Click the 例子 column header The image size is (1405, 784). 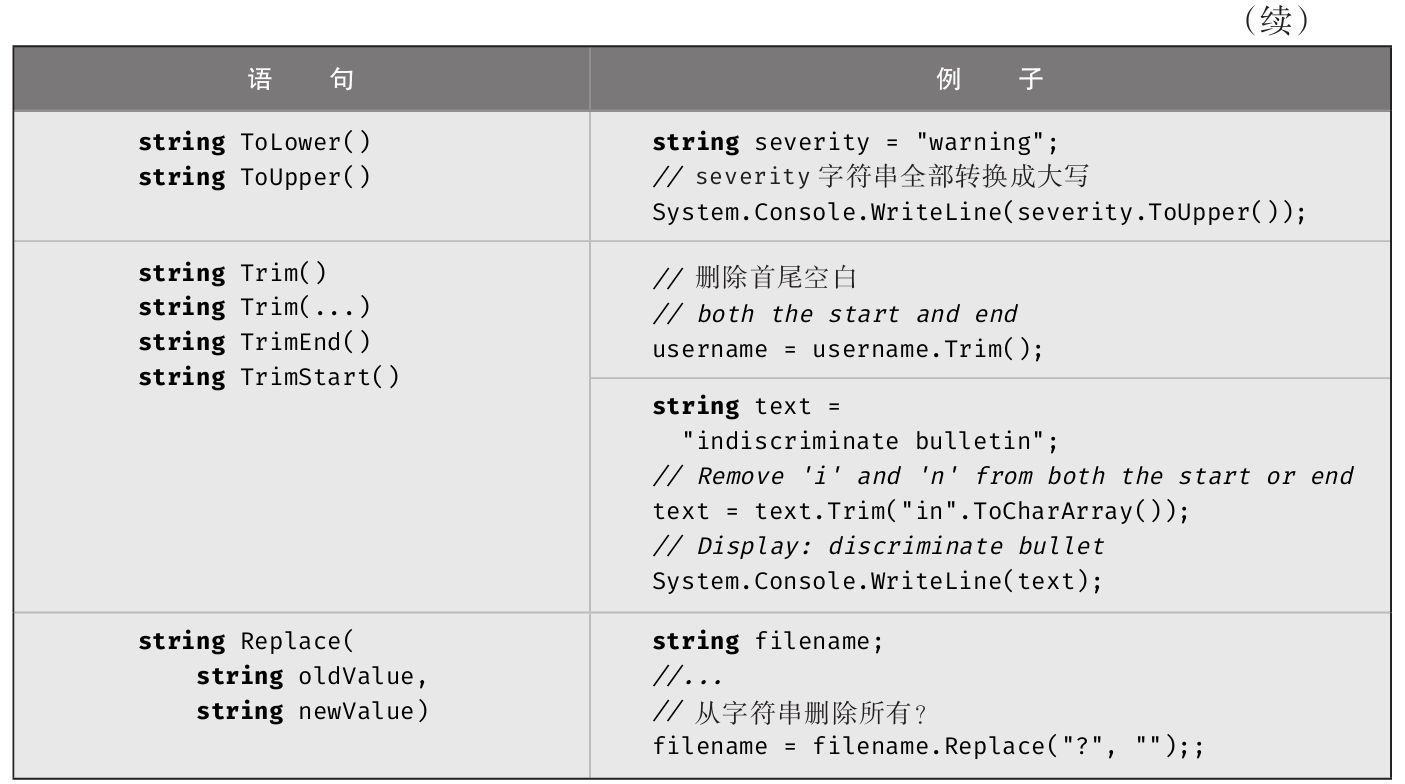(x=989, y=79)
